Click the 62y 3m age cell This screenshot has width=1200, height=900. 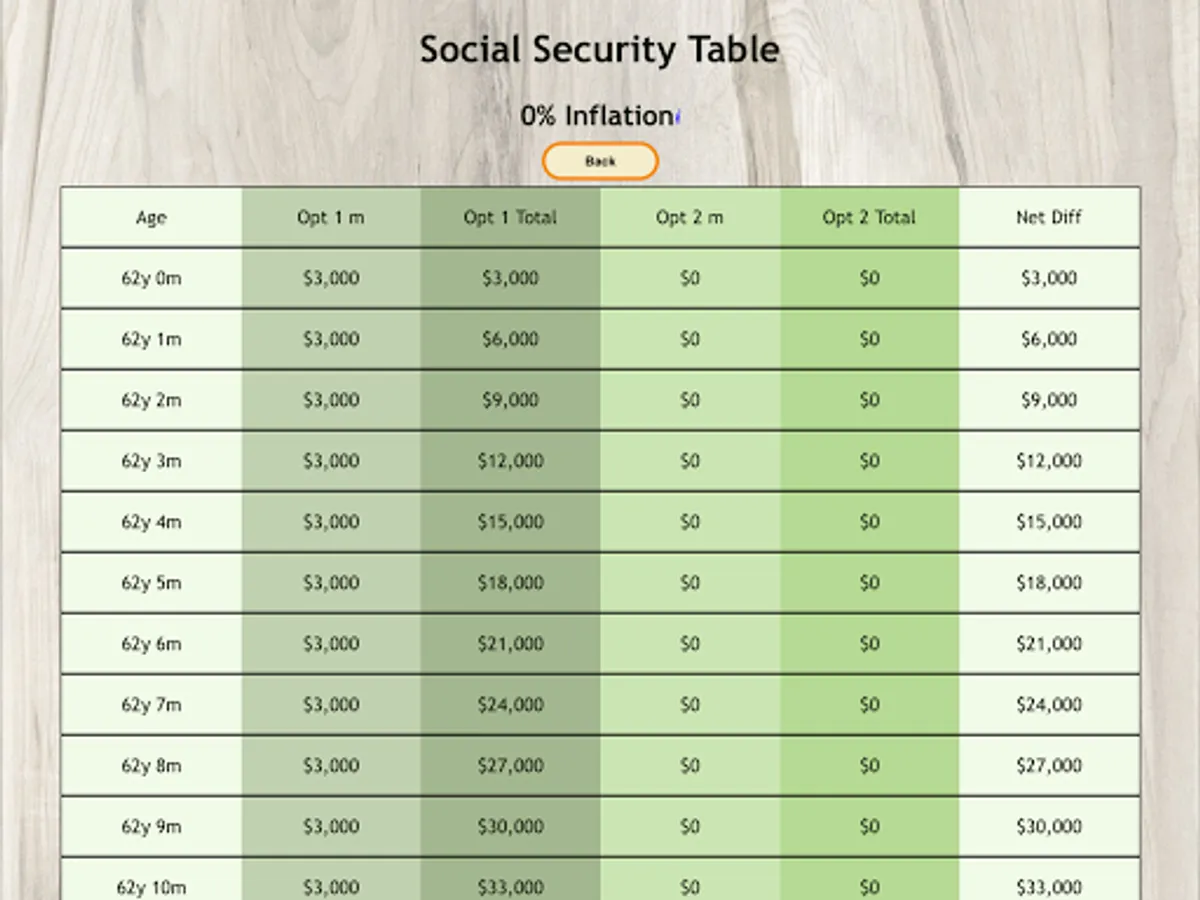[151, 461]
